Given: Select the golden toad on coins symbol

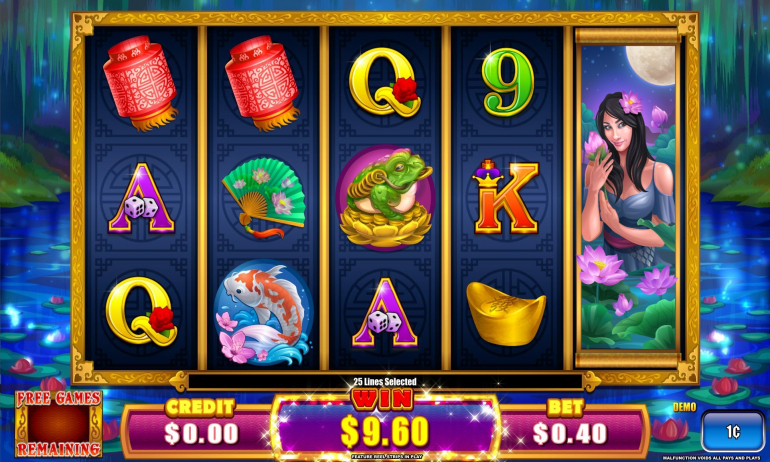Looking at the screenshot, I should 385,197.
